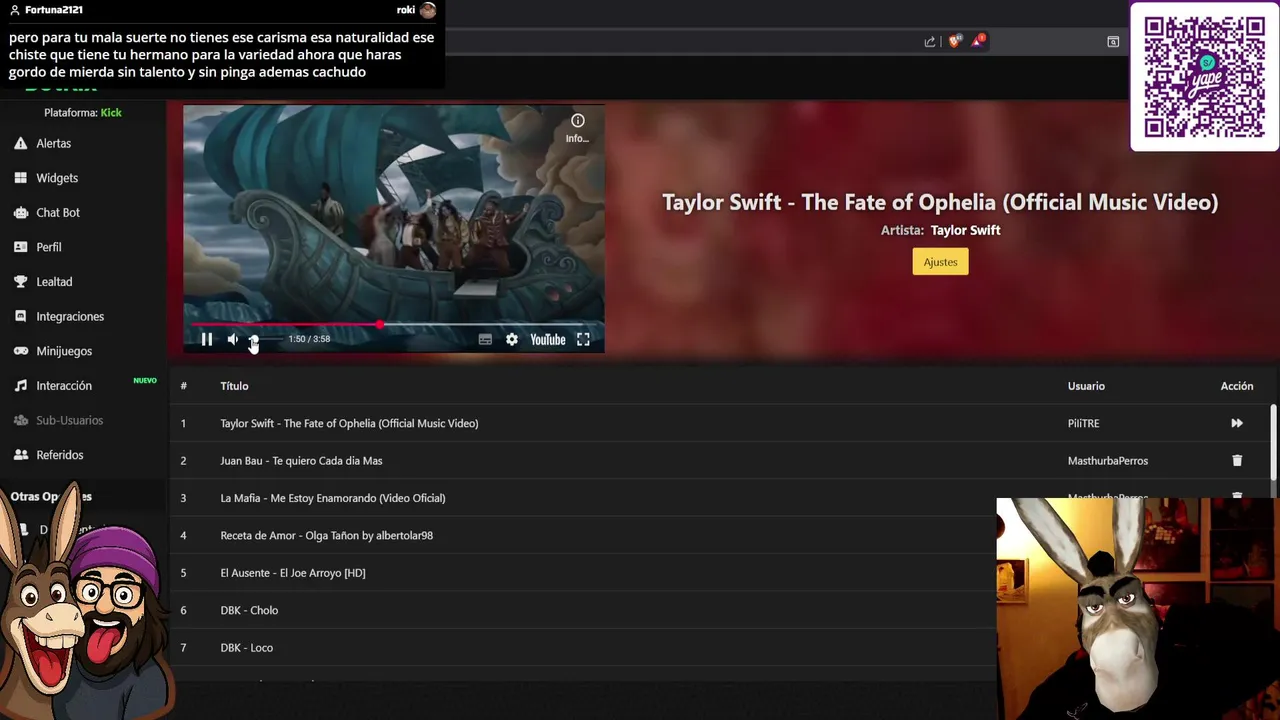The image size is (1280, 720).
Task: Click the Widgets grid icon
Action: click(x=21, y=178)
